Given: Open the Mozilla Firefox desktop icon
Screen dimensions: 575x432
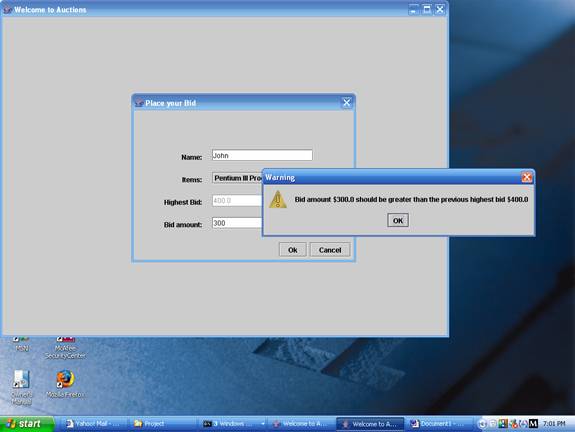Looking at the screenshot, I should coord(65,384).
